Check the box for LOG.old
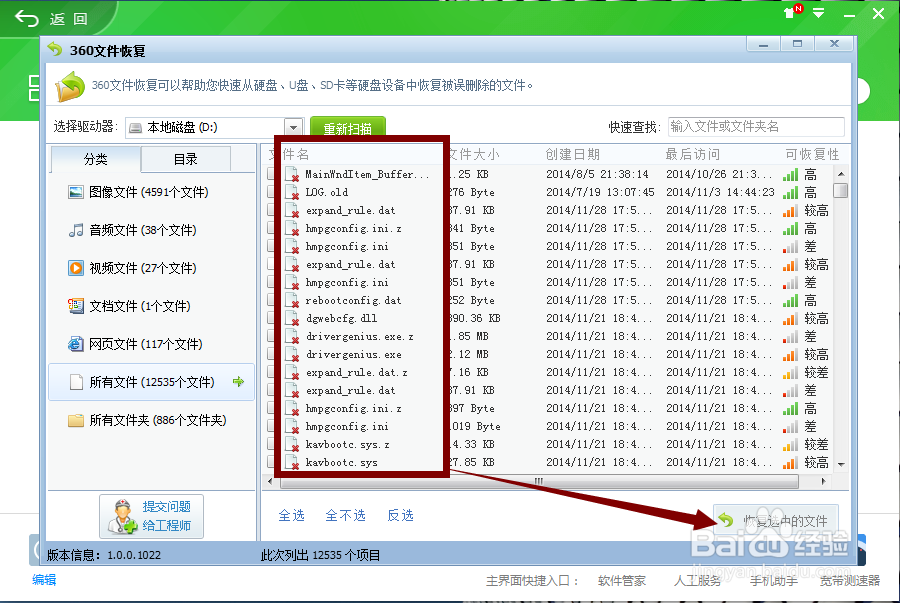The width and height of the screenshot is (900, 603). click(x=270, y=192)
